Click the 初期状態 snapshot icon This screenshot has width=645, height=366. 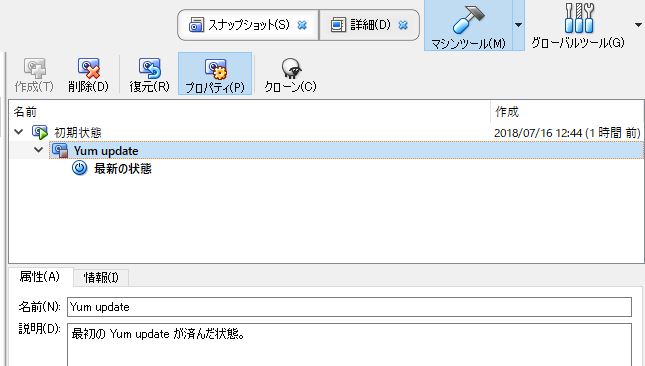point(40,132)
